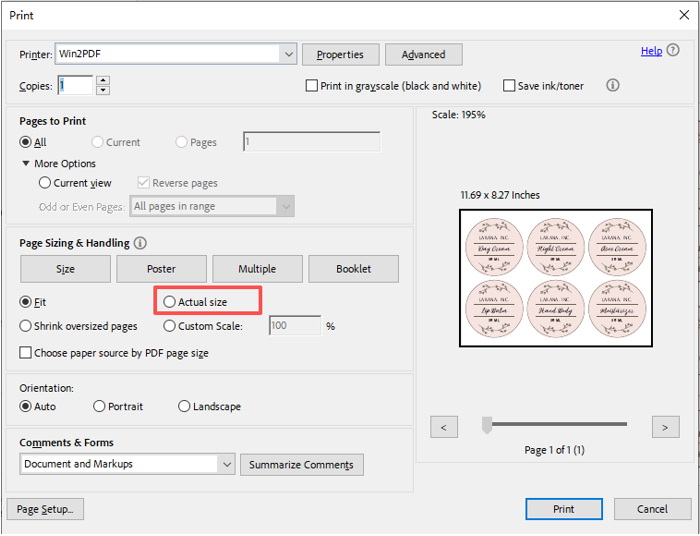Open the Printer dropdown list

288,54
